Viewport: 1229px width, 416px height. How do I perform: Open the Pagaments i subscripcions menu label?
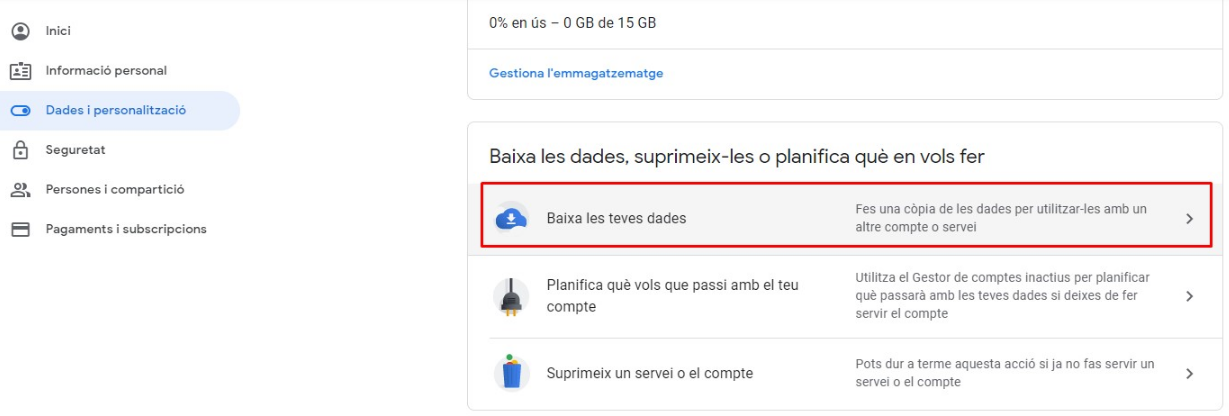pos(126,229)
